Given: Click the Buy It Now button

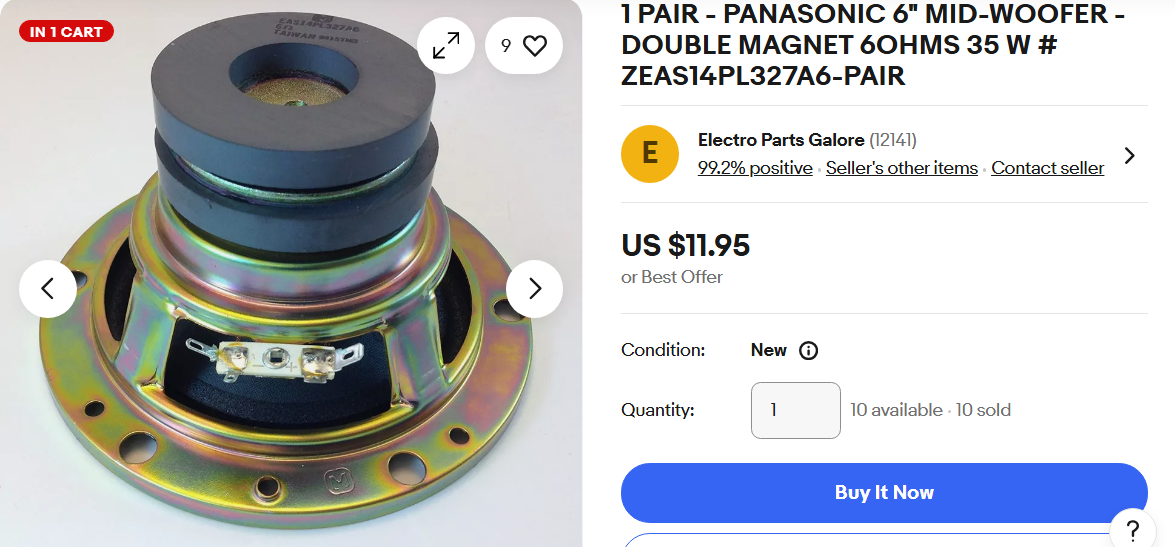Looking at the screenshot, I should 884,492.
